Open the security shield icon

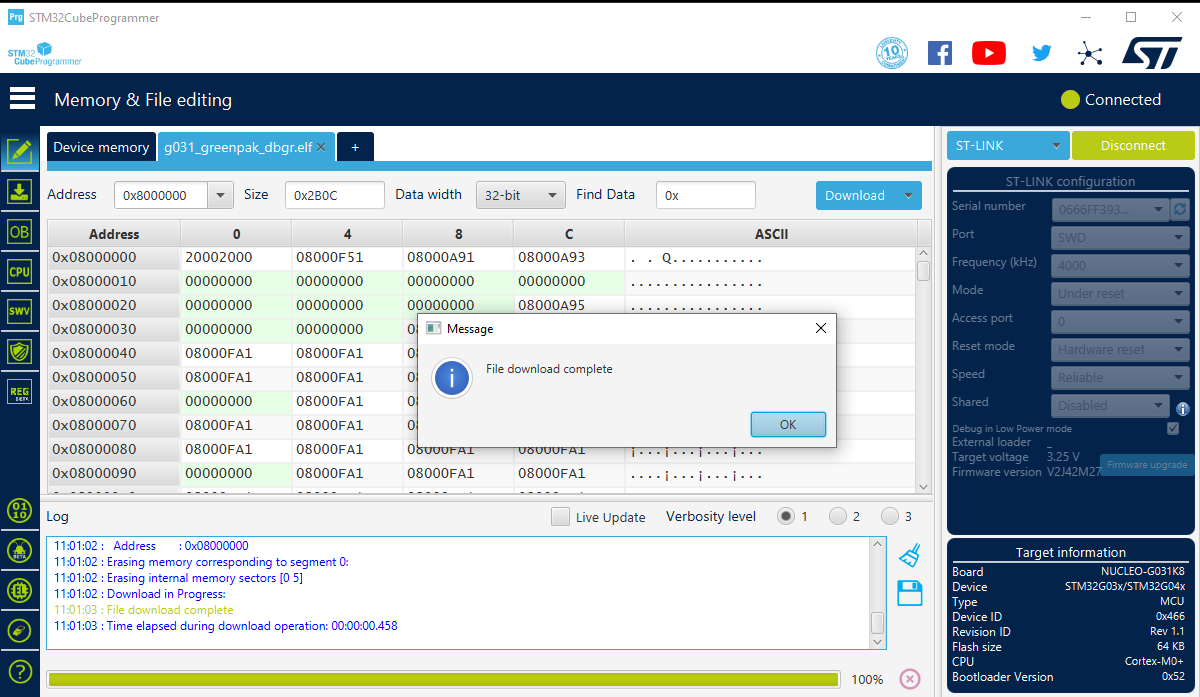[19, 351]
